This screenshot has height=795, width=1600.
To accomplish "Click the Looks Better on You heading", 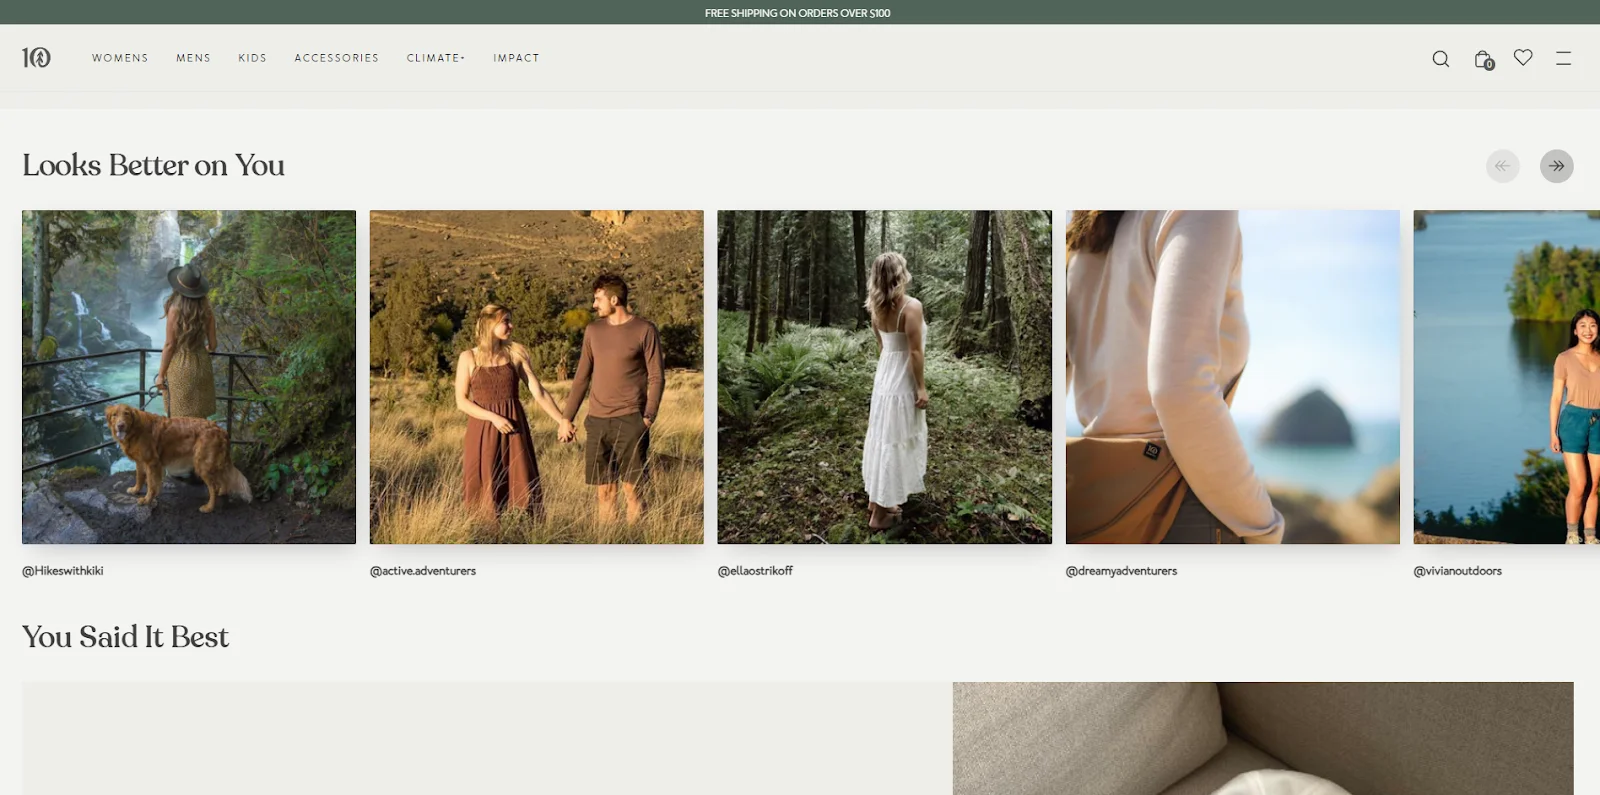I will click(154, 165).
